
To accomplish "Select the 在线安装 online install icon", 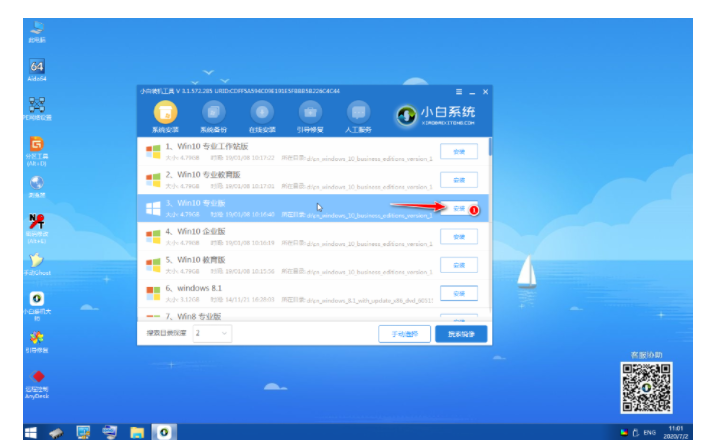I will pyautogui.click(x=262, y=113).
